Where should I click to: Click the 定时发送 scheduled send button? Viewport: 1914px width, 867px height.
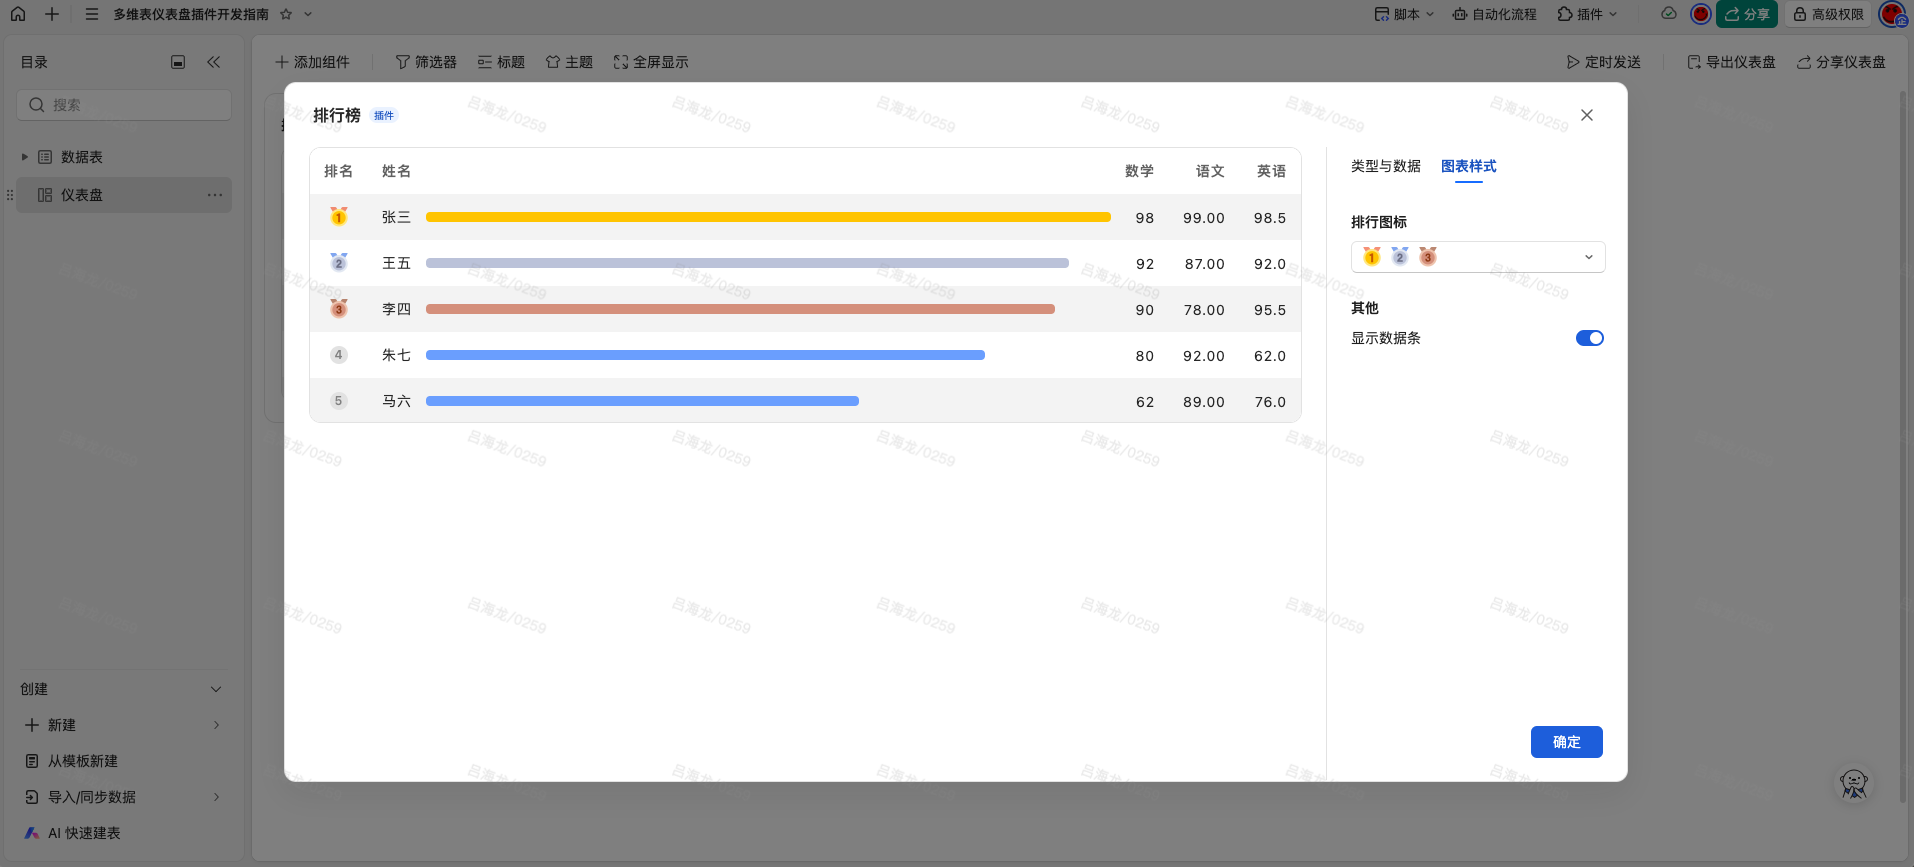click(1603, 62)
